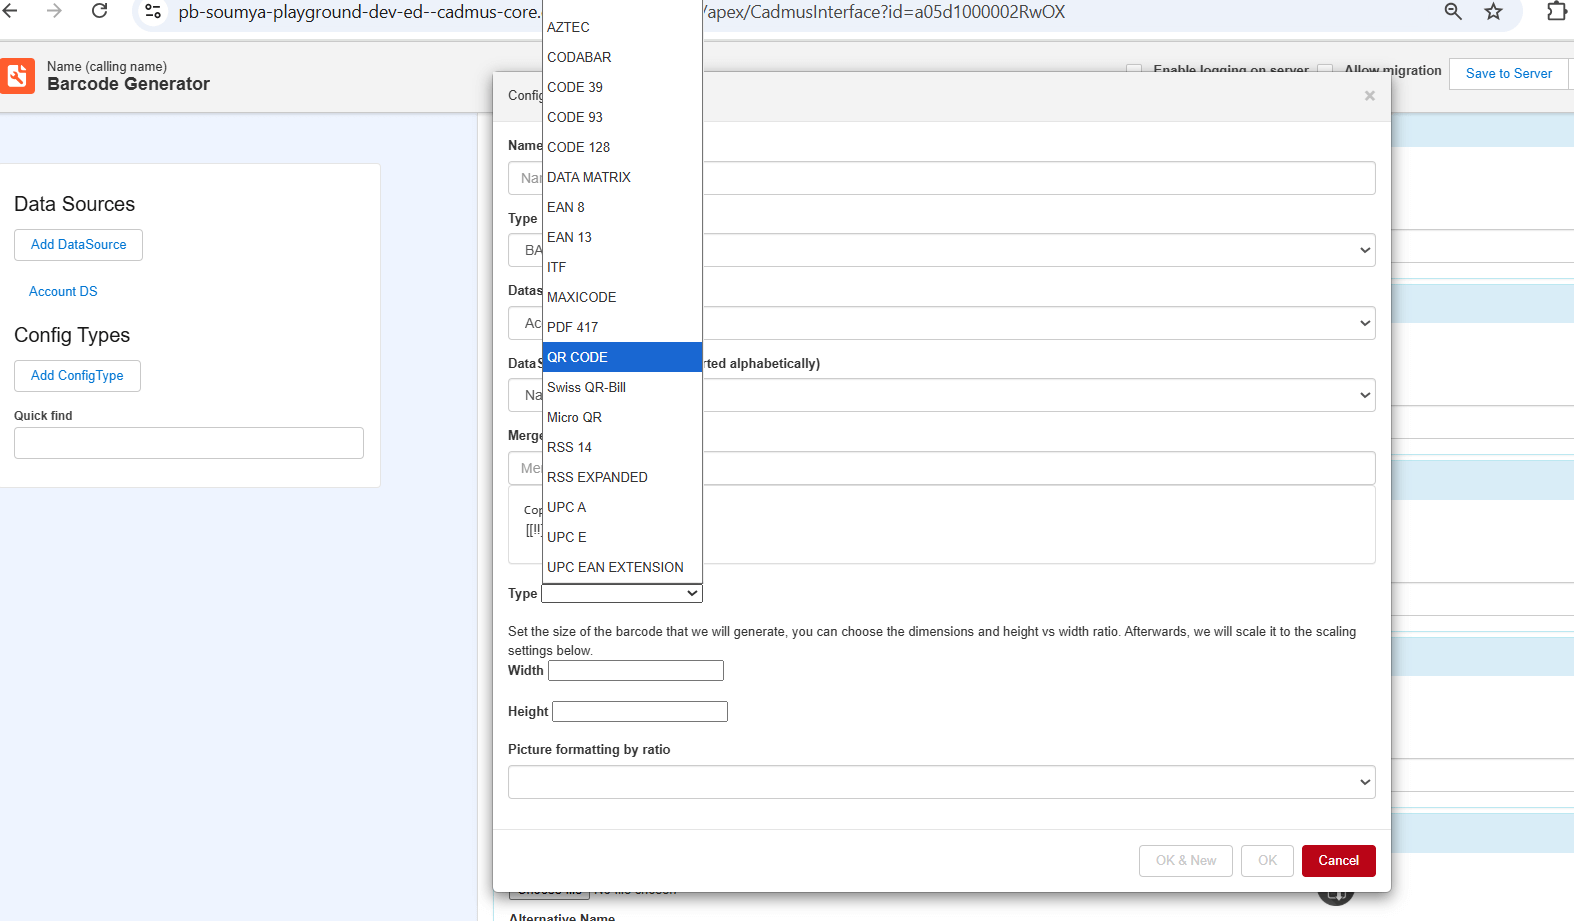Open the barcode Type small dropdown
The image size is (1574, 921).
[622, 593]
